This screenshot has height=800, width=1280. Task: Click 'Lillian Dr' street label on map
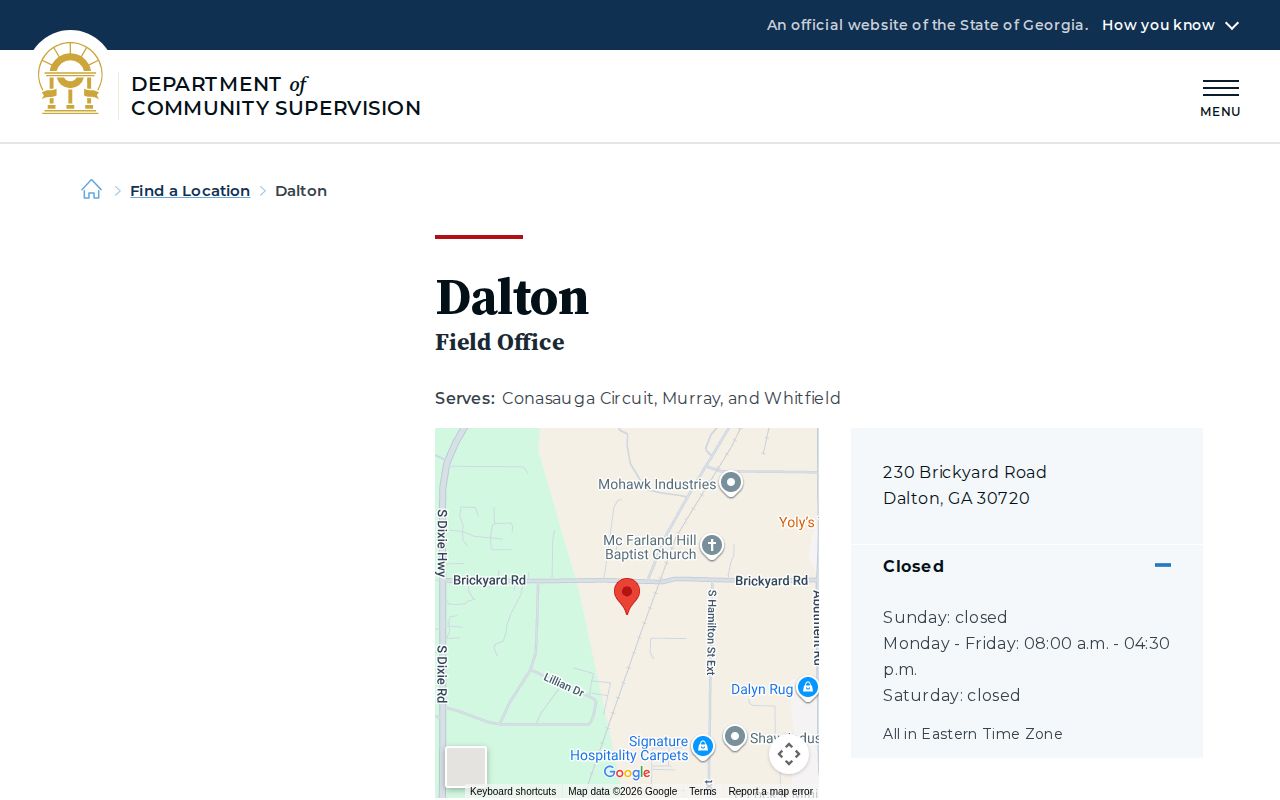click(564, 684)
